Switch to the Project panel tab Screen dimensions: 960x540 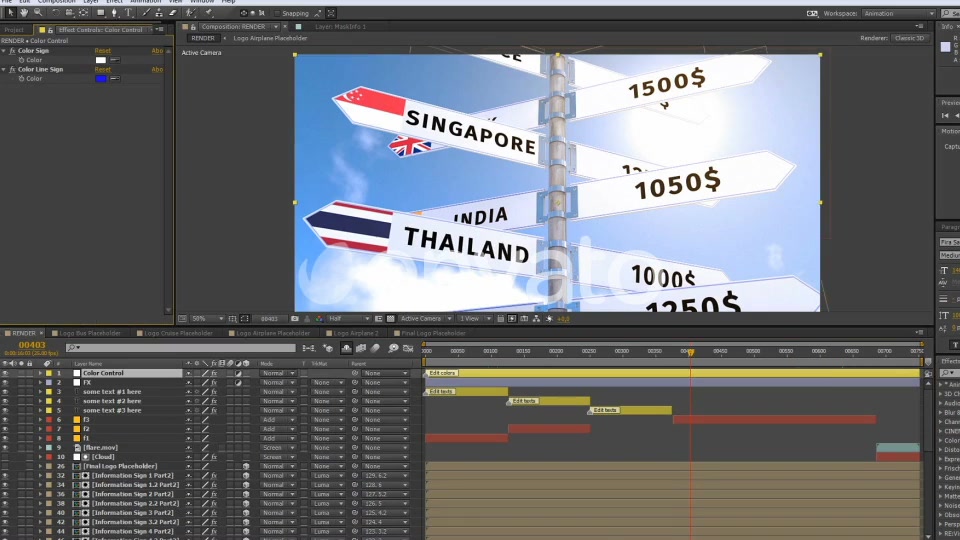[13, 29]
